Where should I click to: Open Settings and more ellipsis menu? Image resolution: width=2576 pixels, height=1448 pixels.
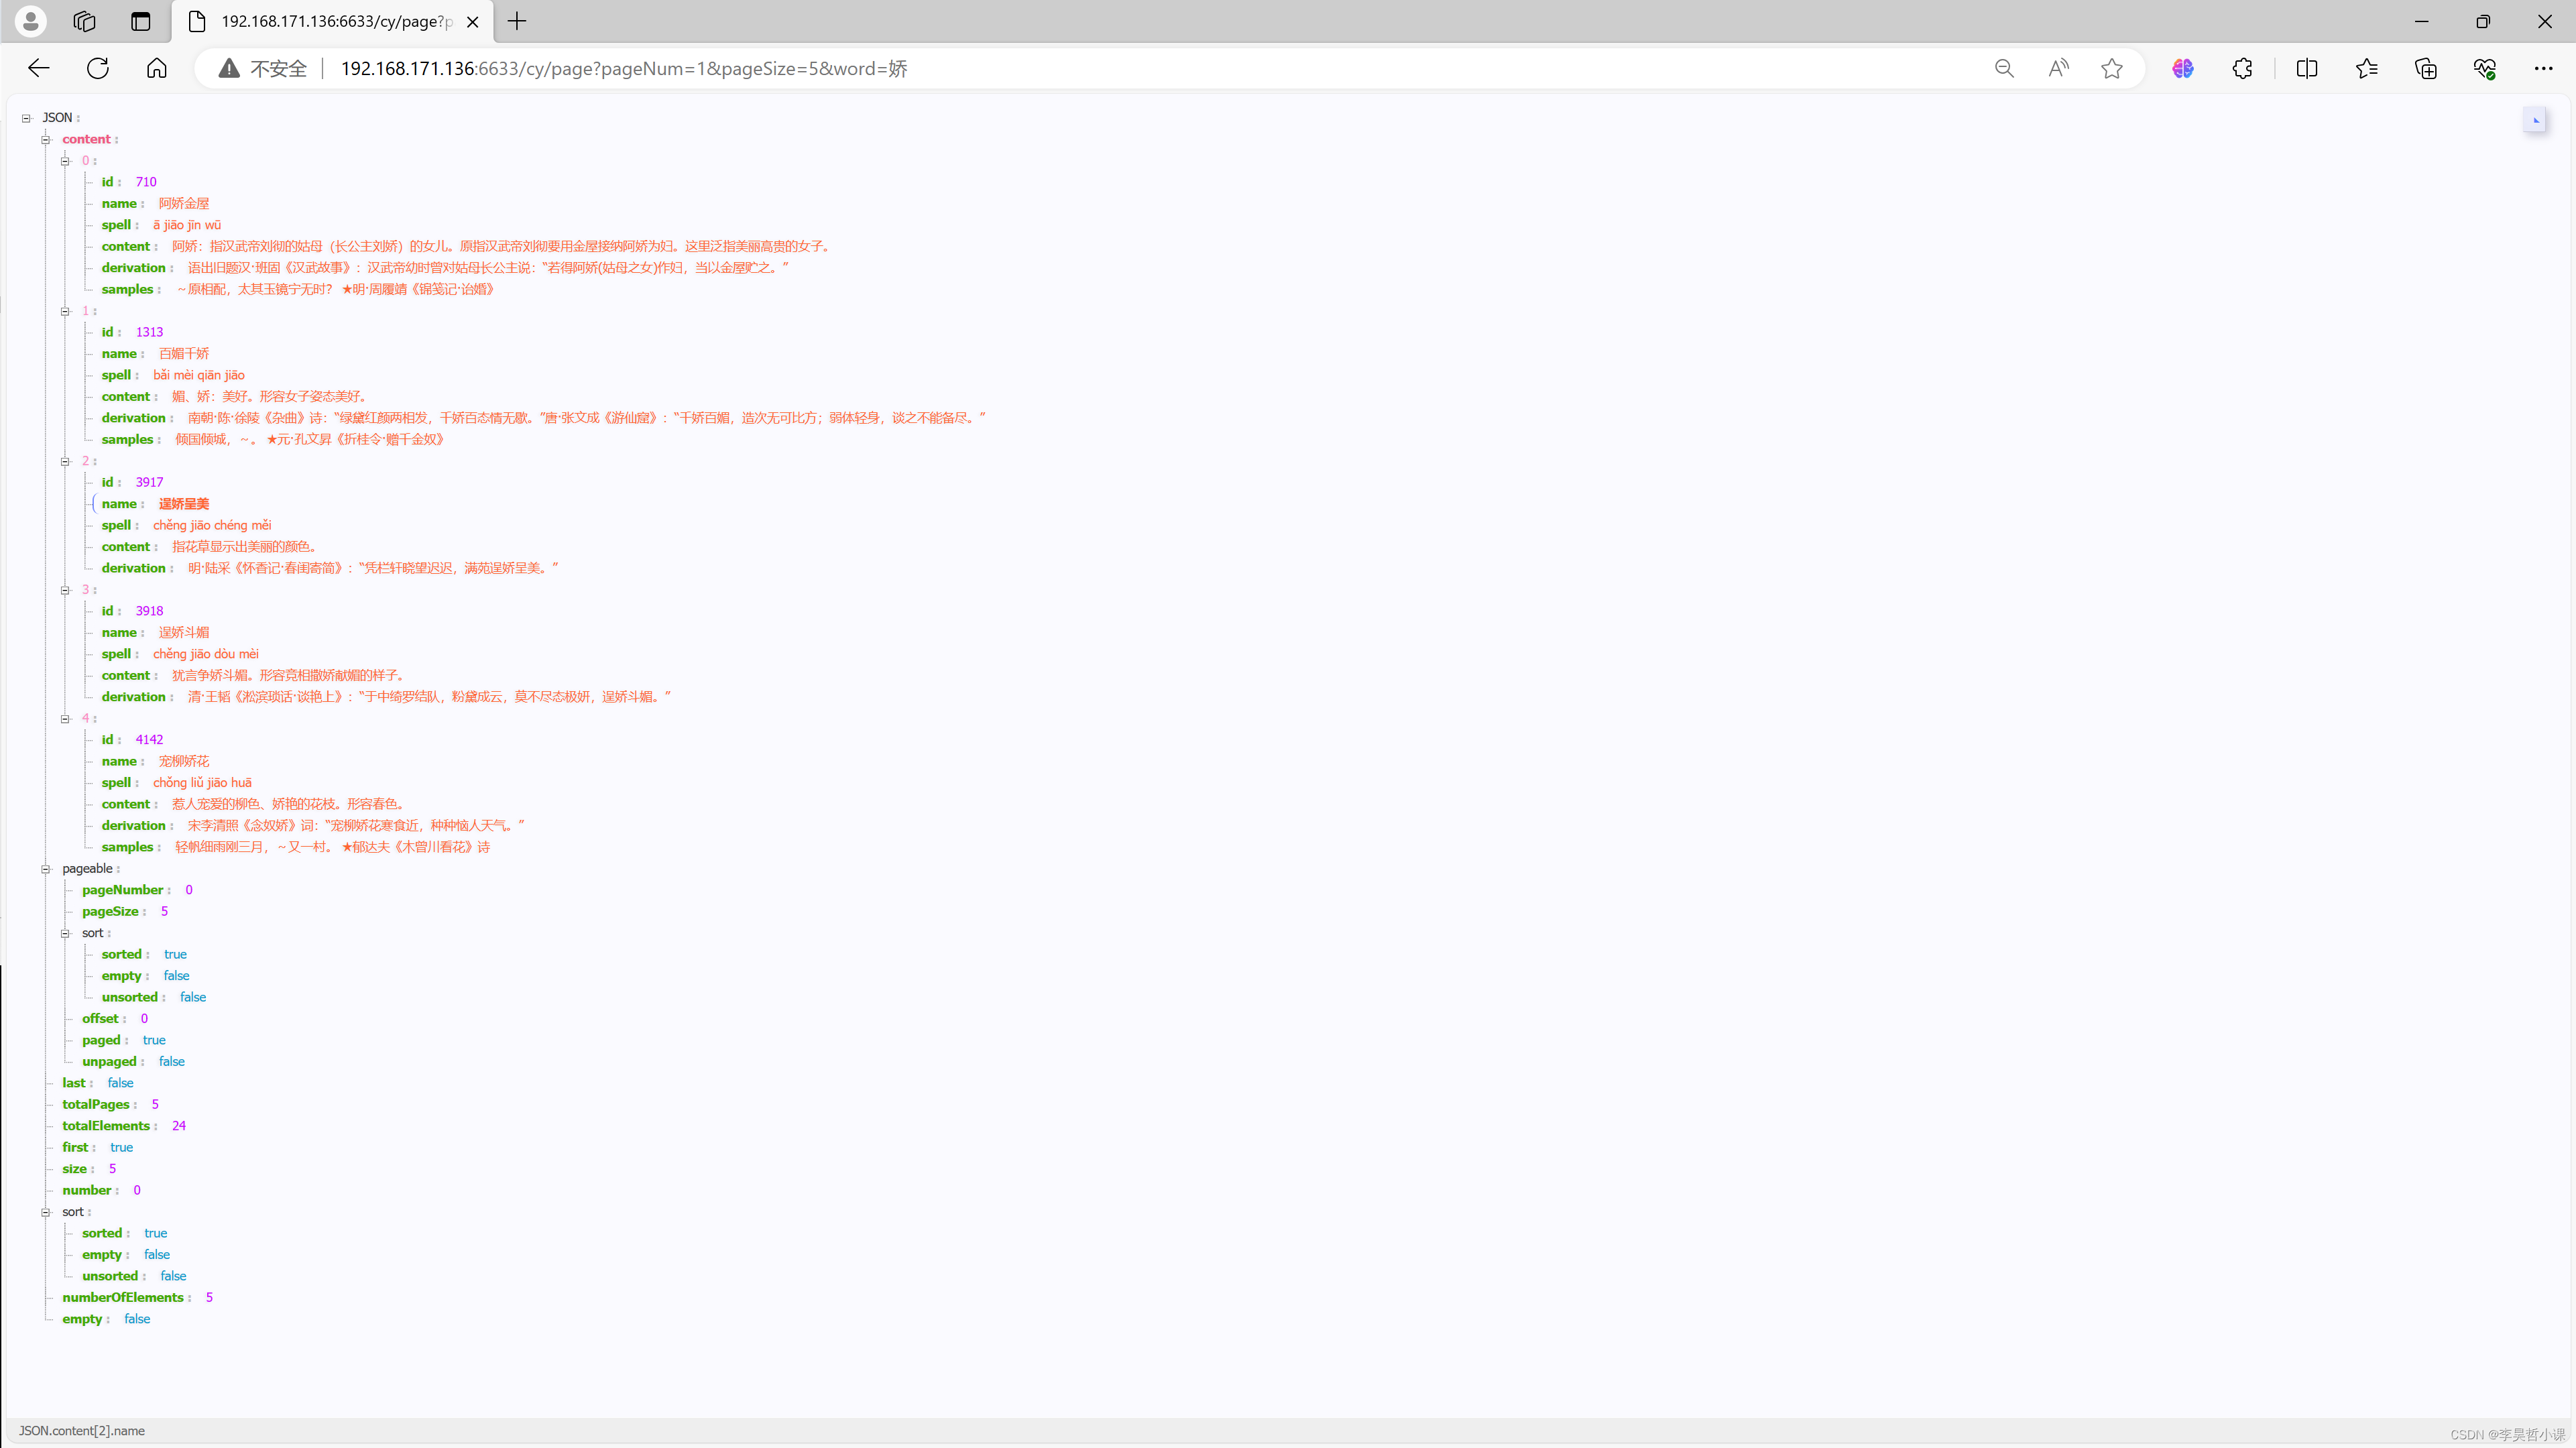pyautogui.click(x=2544, y=68)
